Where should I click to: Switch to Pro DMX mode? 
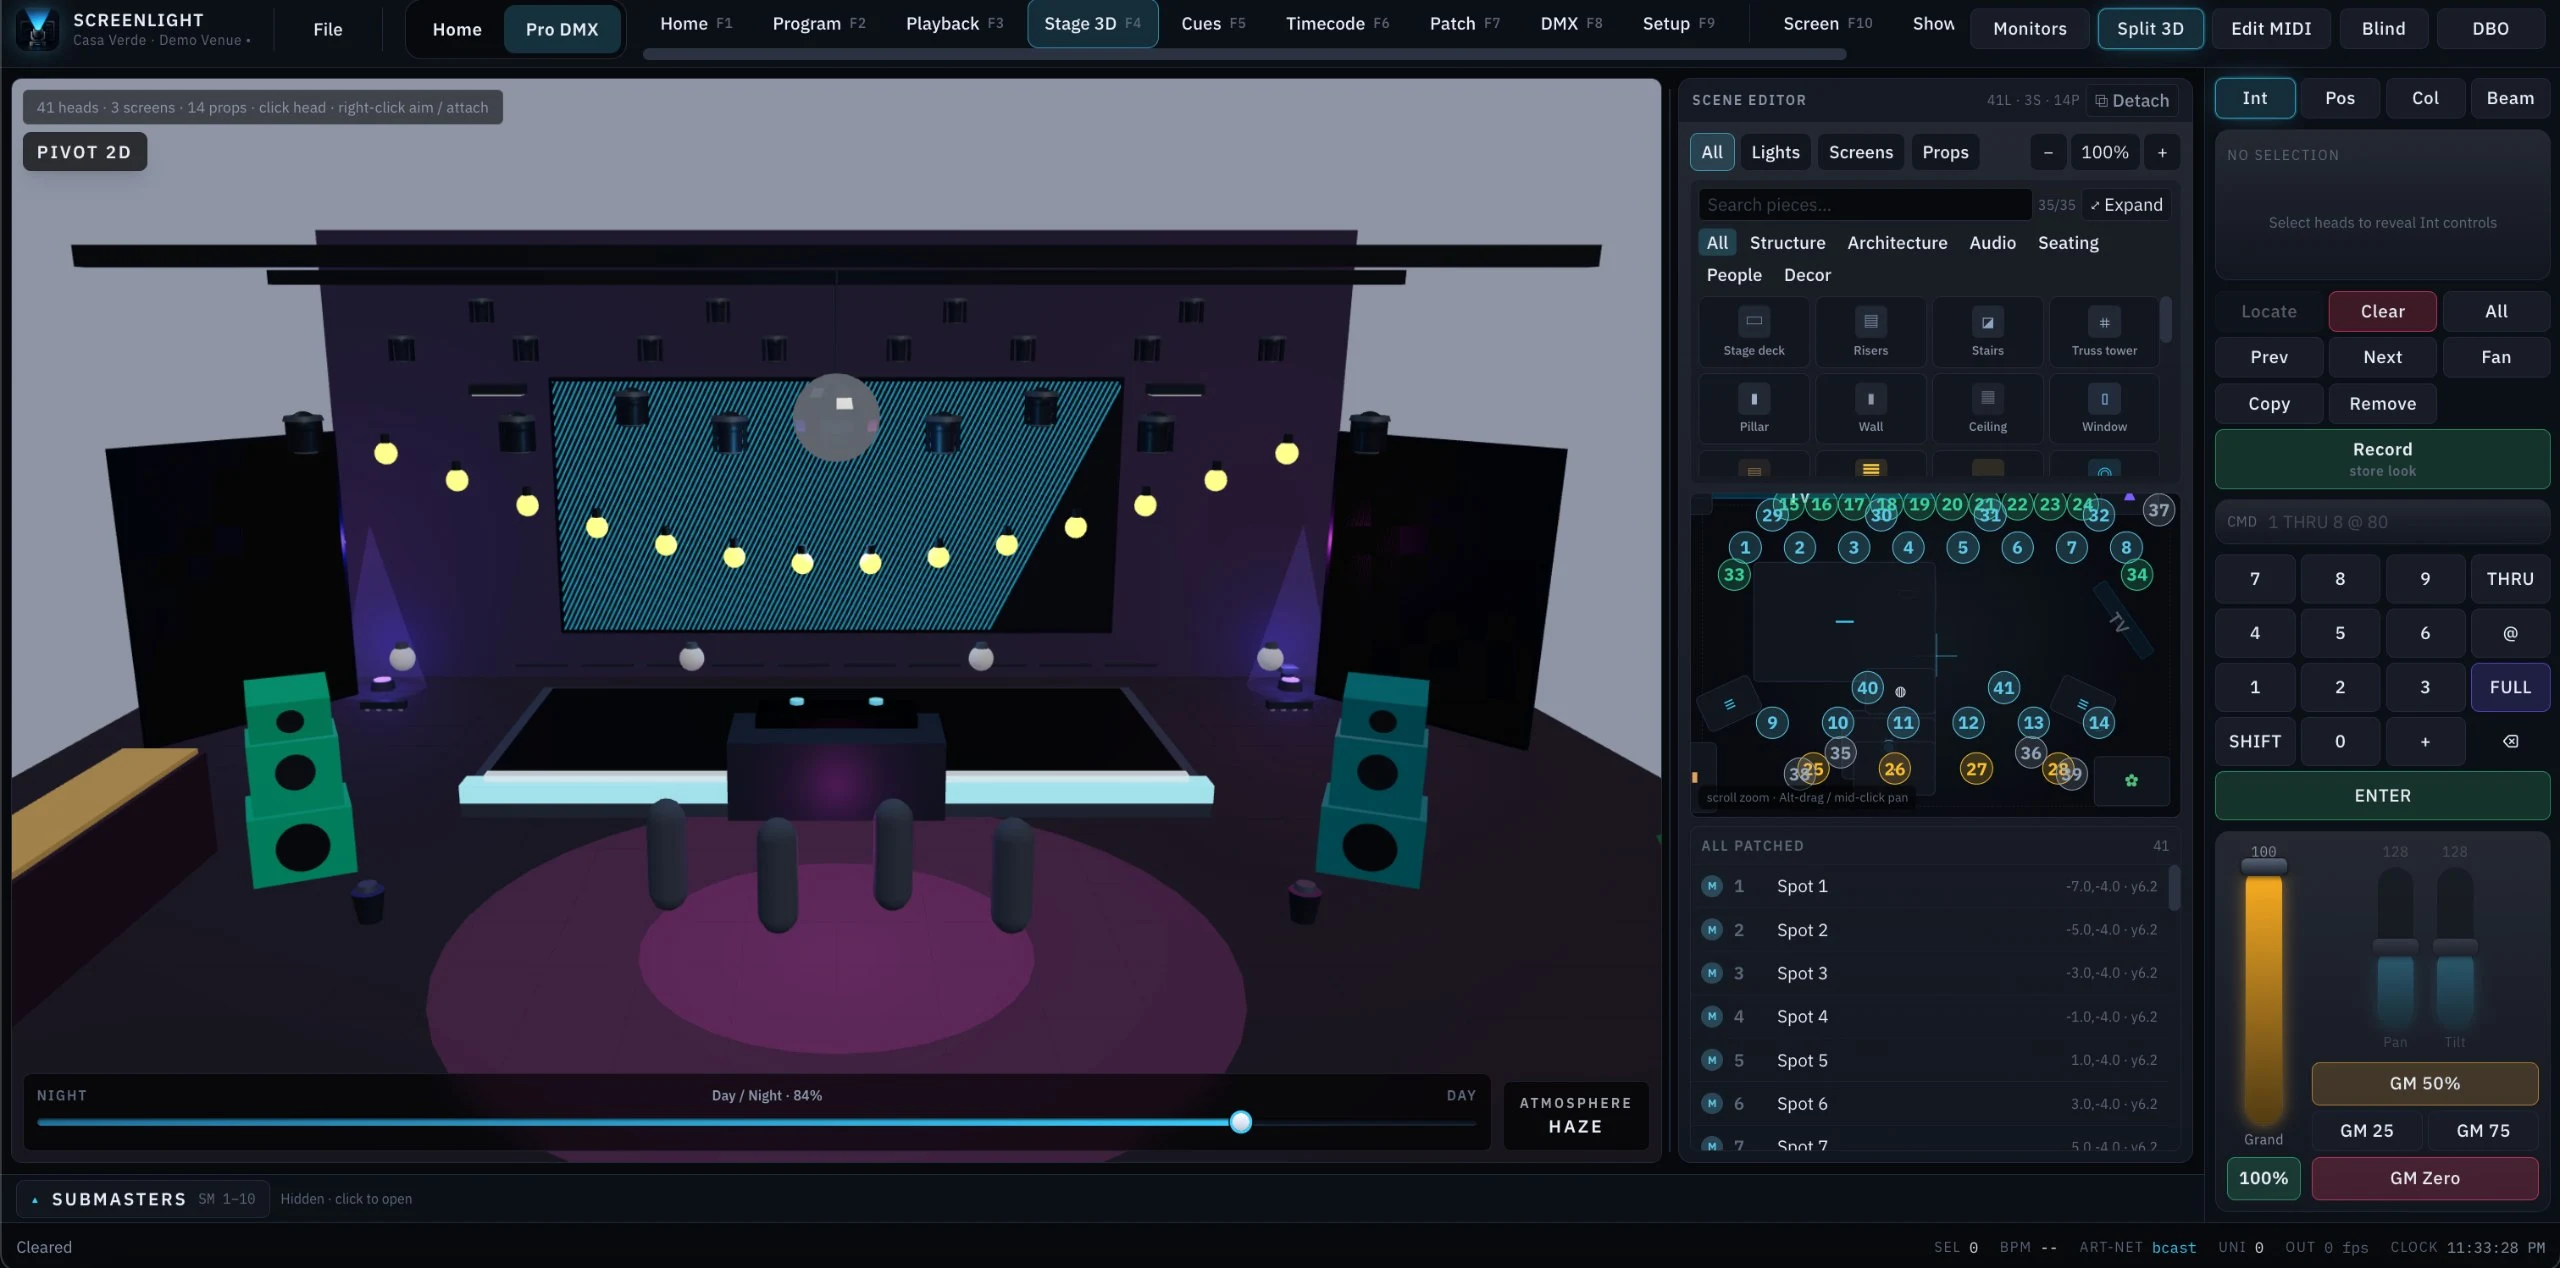click(562, 29)
